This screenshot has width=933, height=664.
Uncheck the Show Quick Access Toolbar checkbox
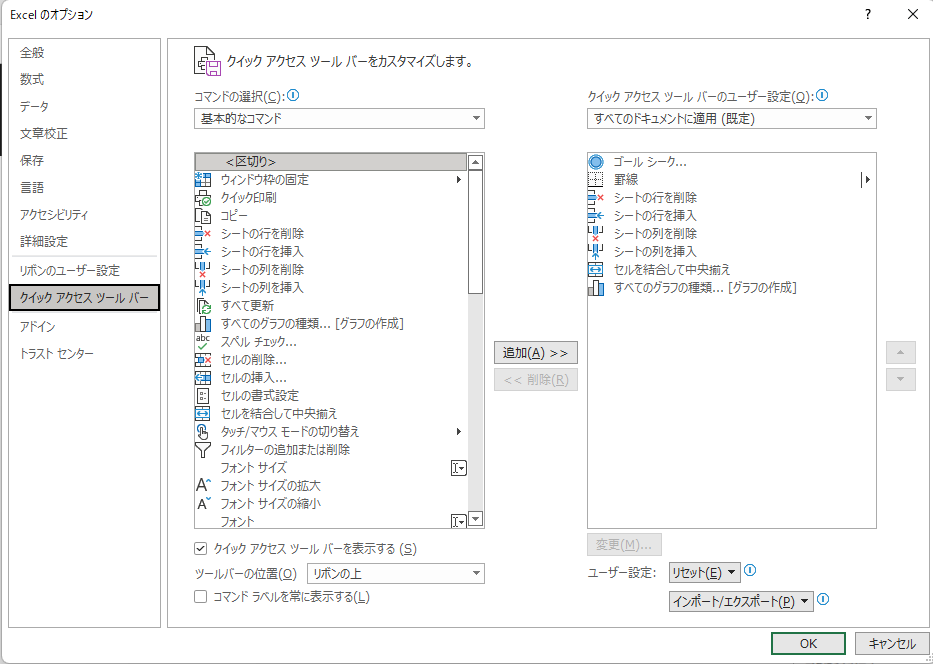pos(201,548)
